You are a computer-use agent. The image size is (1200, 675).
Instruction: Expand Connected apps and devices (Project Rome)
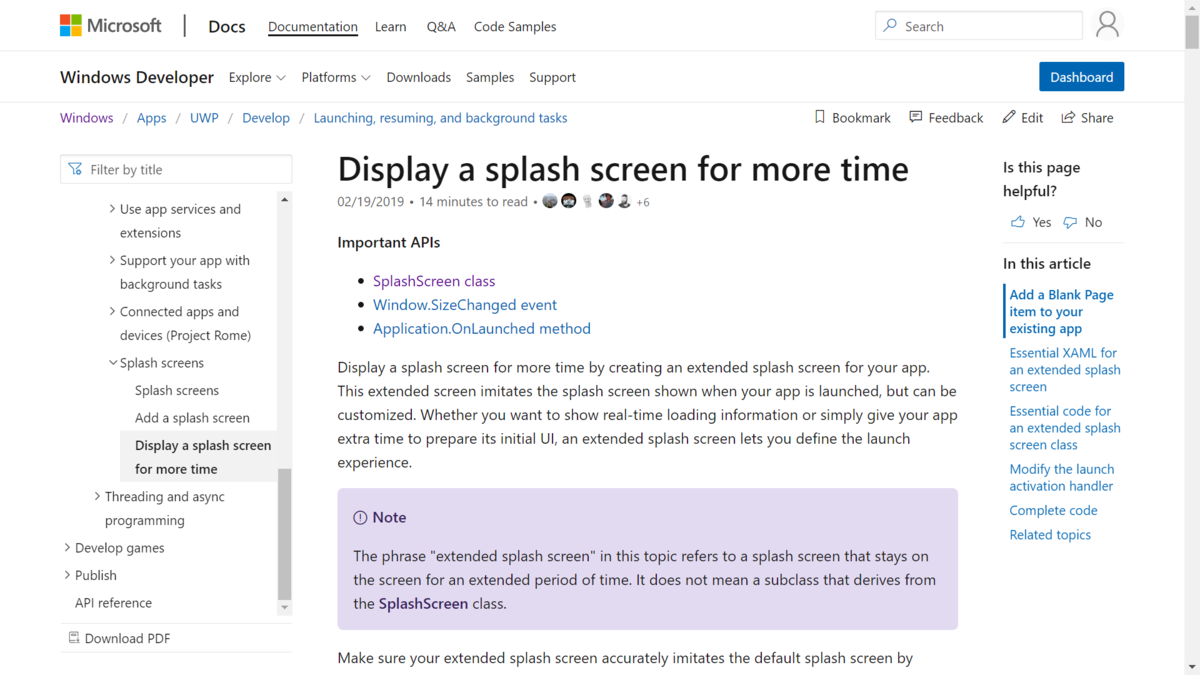[x=112, y=311]
